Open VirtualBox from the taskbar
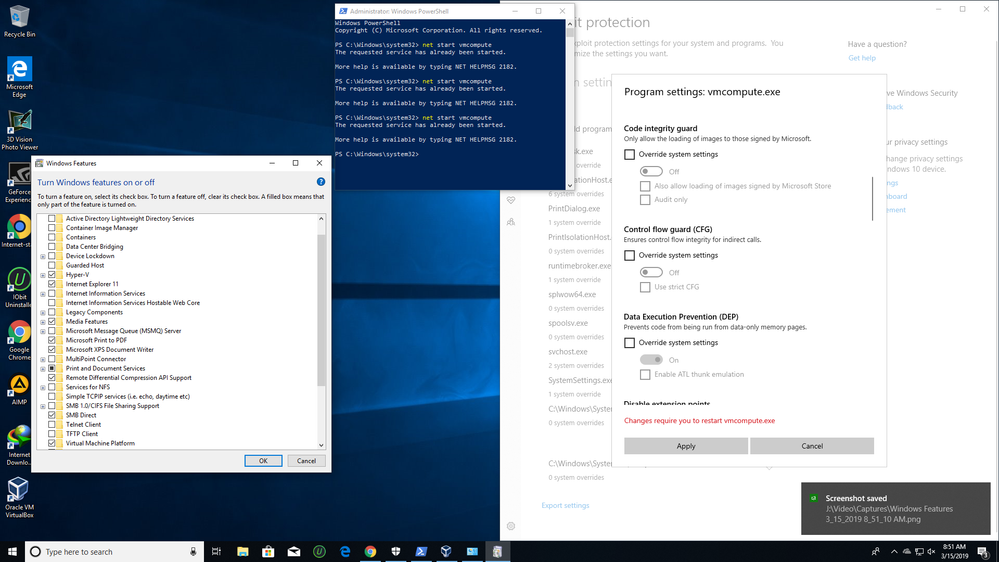Image resolution: width=999 pixels, height=562 pixels. pyautogui.click(x=447, y=552)
